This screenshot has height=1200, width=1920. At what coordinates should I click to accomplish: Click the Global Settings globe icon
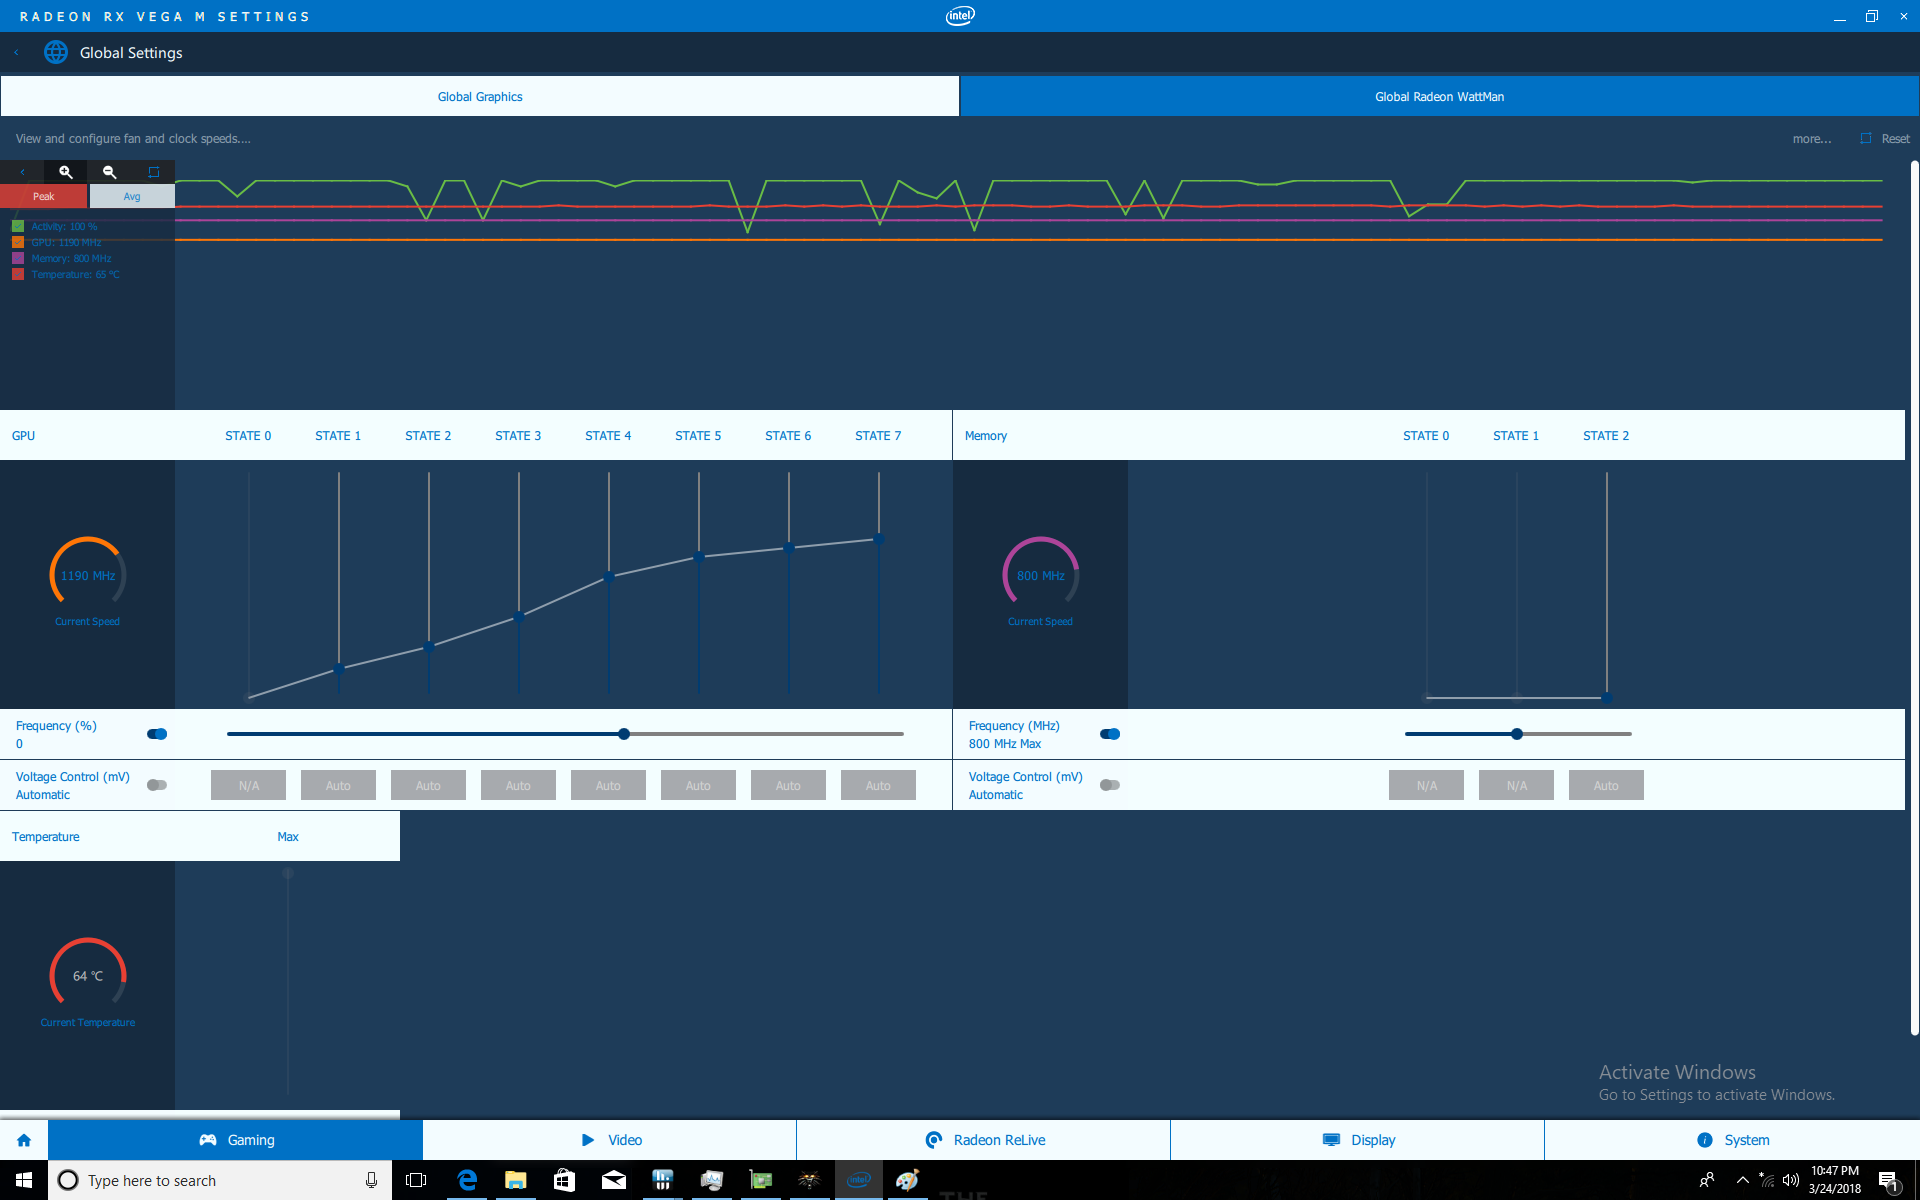pyautogui.click(x=56, y=52)
